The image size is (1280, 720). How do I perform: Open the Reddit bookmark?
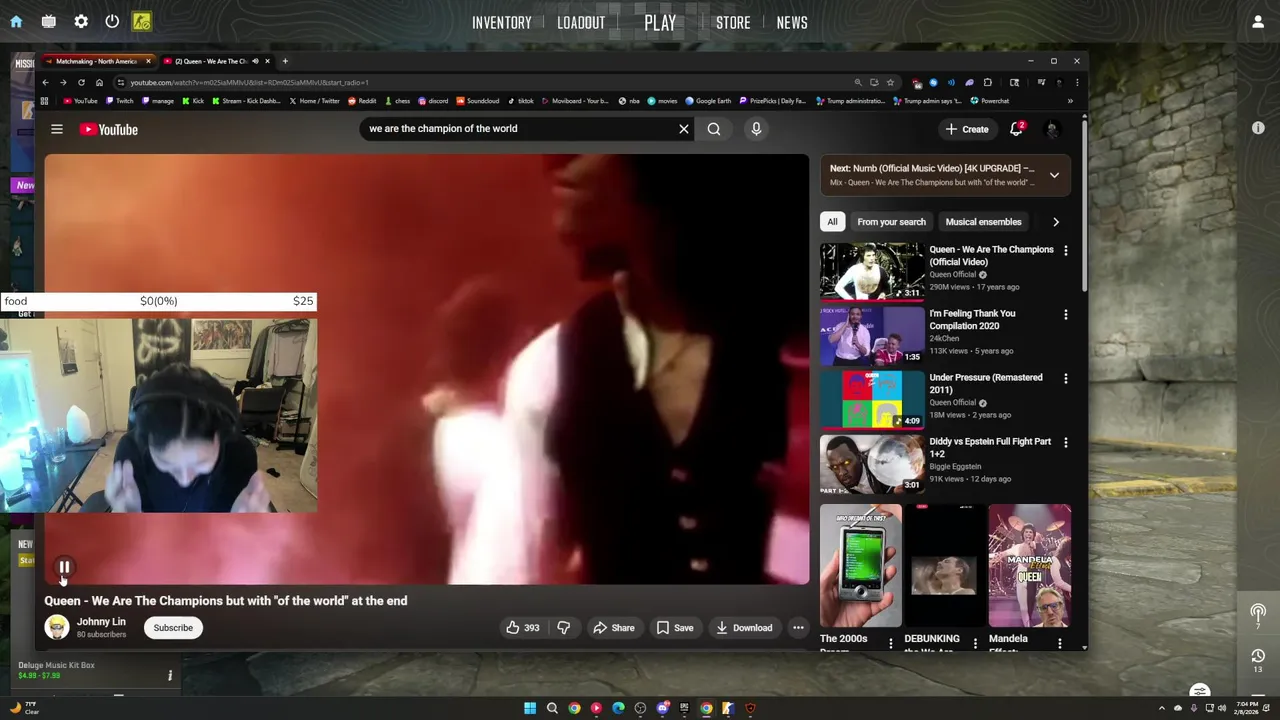point(362,101)
